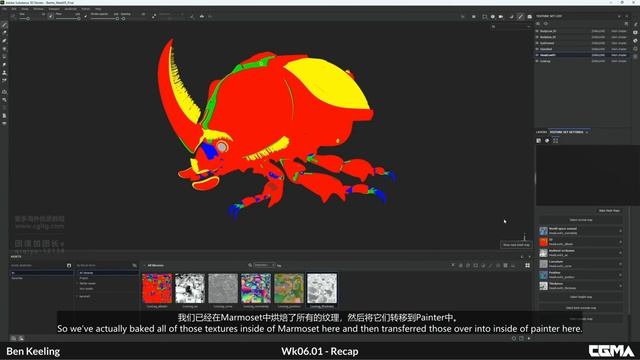Click the eye icon in Texture Set List header

pyautogui.click(x=546, y=24)
